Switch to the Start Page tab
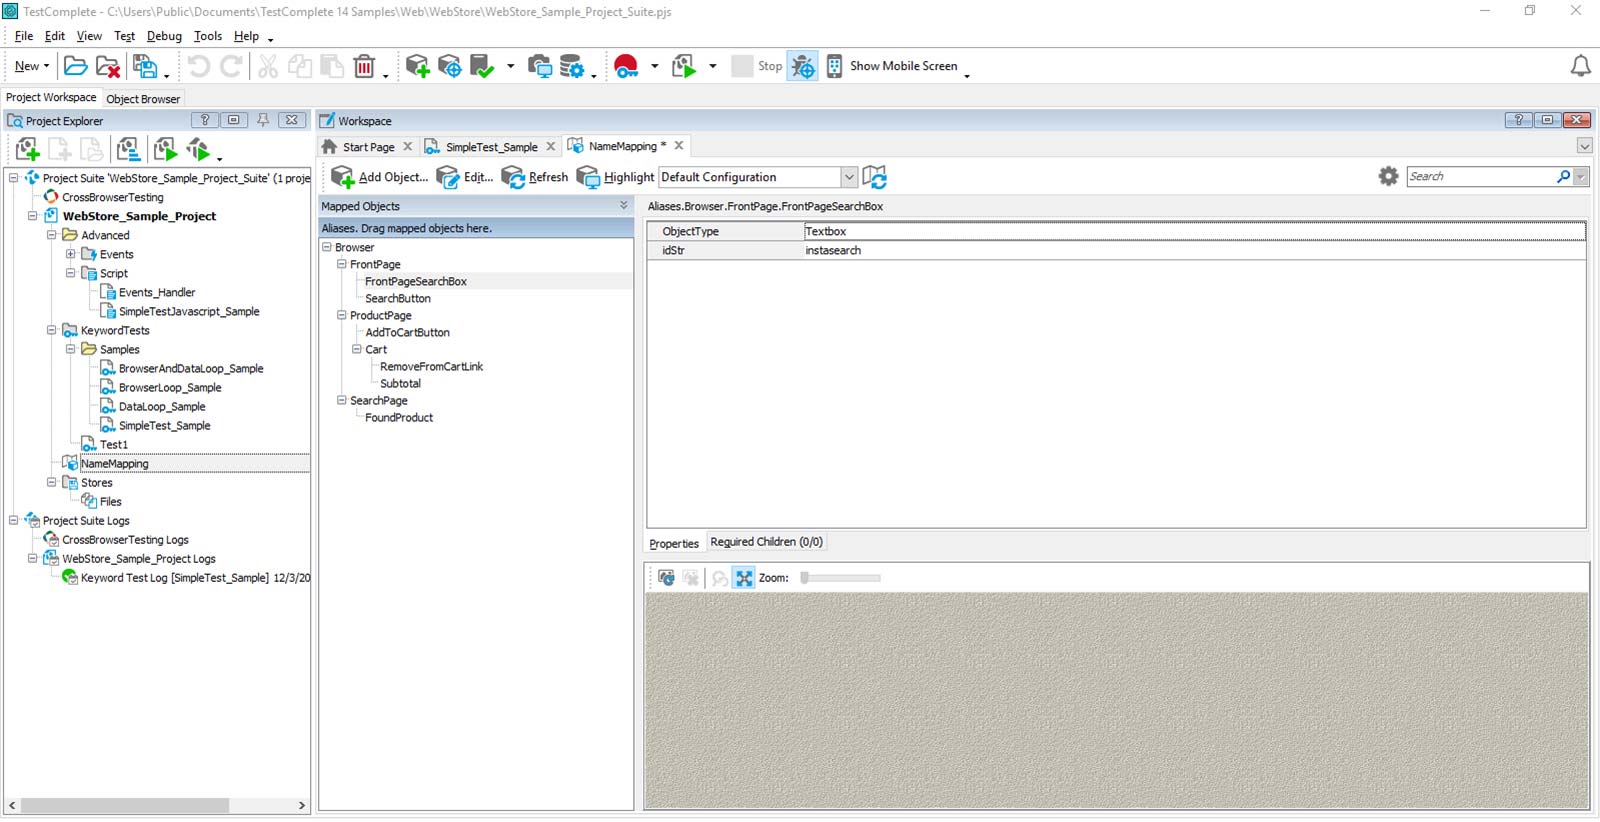The image size is (1600, 822). pyautogui.click(x=368, y=147)
